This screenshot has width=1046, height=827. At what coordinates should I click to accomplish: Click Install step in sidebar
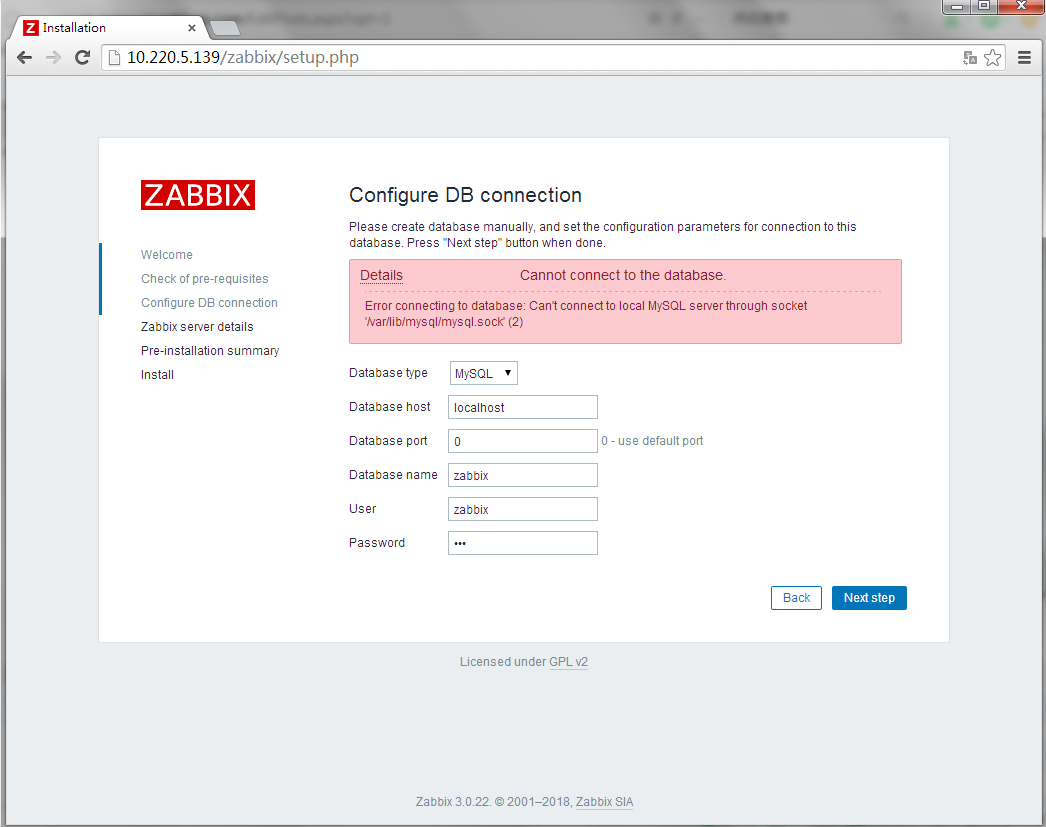click(x=157, y=375)
